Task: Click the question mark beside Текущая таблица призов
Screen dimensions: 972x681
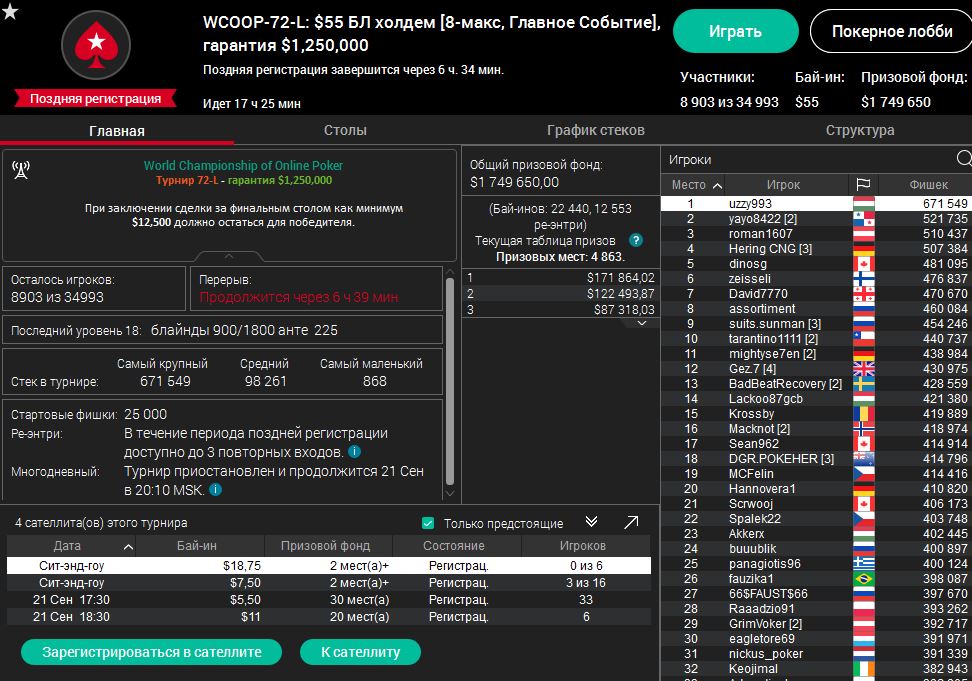Action: point(635,240)
